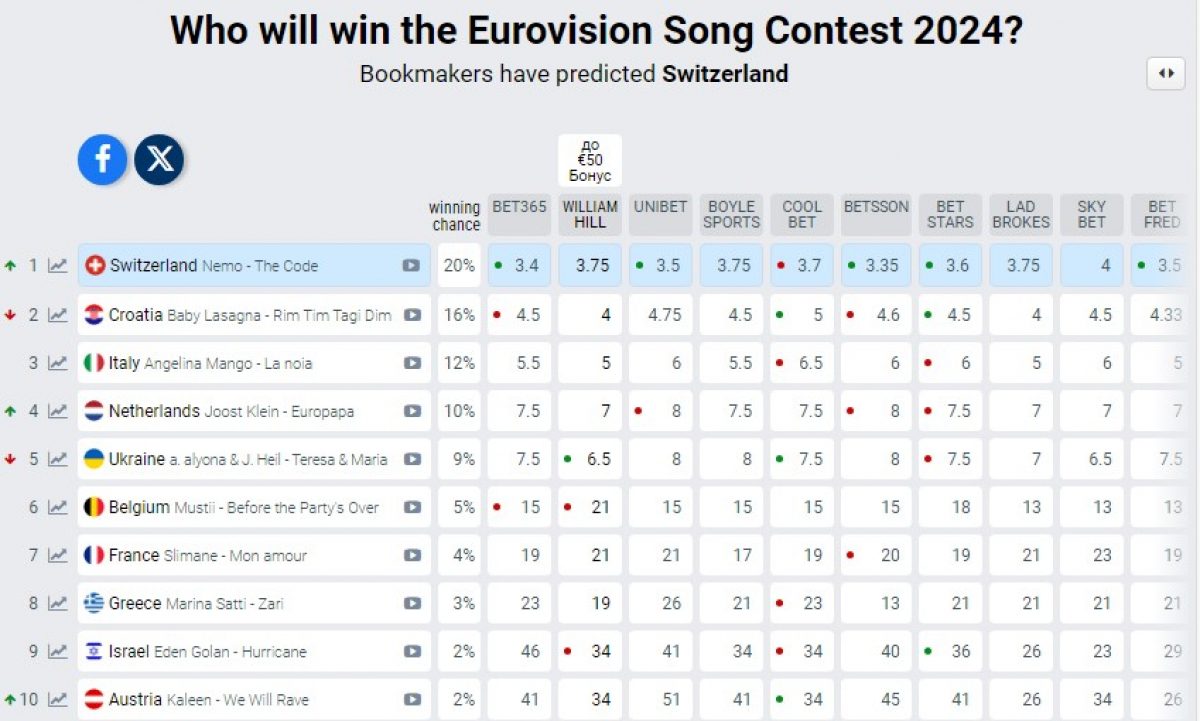The image size is (1200, 721).
Task: Show Belgium's odds graph icon
Action: (58, 508)
